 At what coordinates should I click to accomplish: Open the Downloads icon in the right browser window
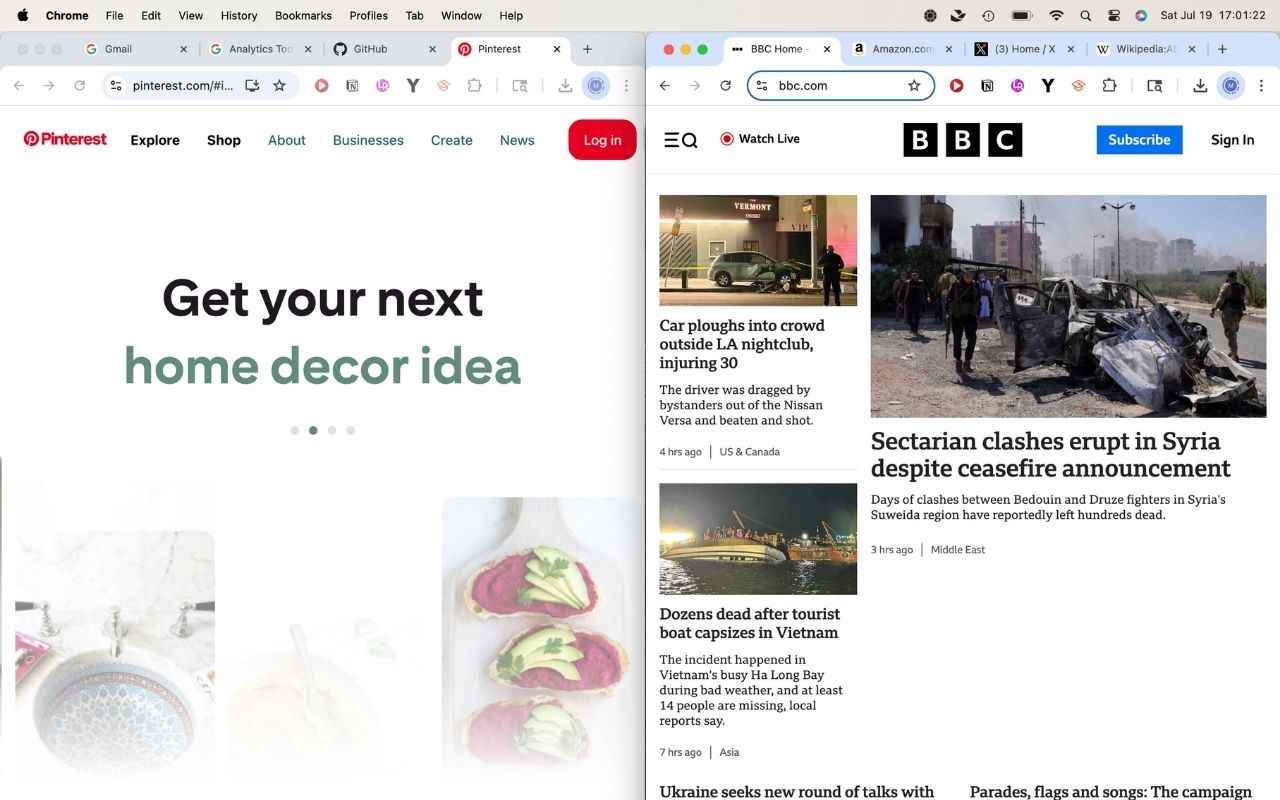tap(1199, 86)
